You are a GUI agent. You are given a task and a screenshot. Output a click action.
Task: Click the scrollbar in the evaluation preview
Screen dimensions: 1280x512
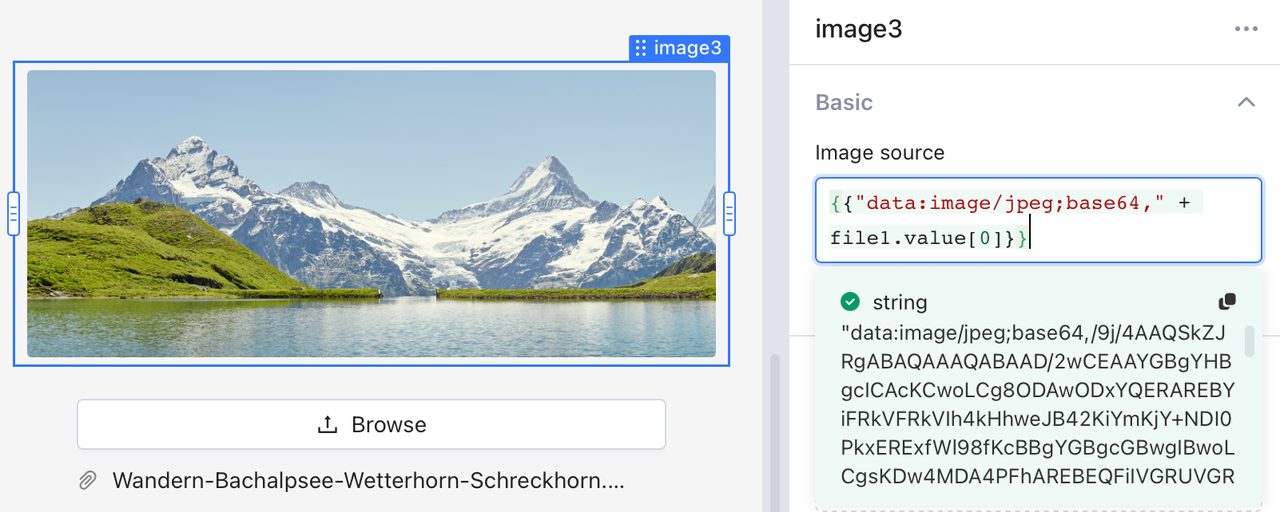click(1249, 342)
